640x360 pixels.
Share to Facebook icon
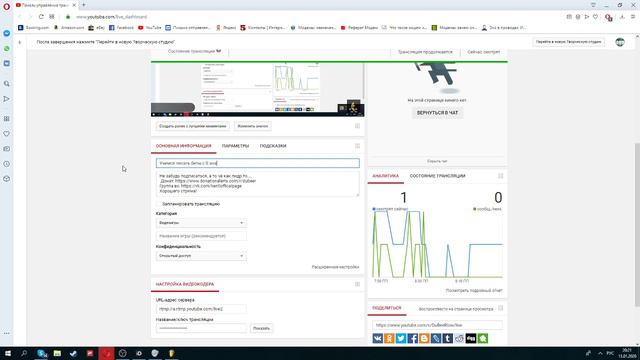point(413,338)
